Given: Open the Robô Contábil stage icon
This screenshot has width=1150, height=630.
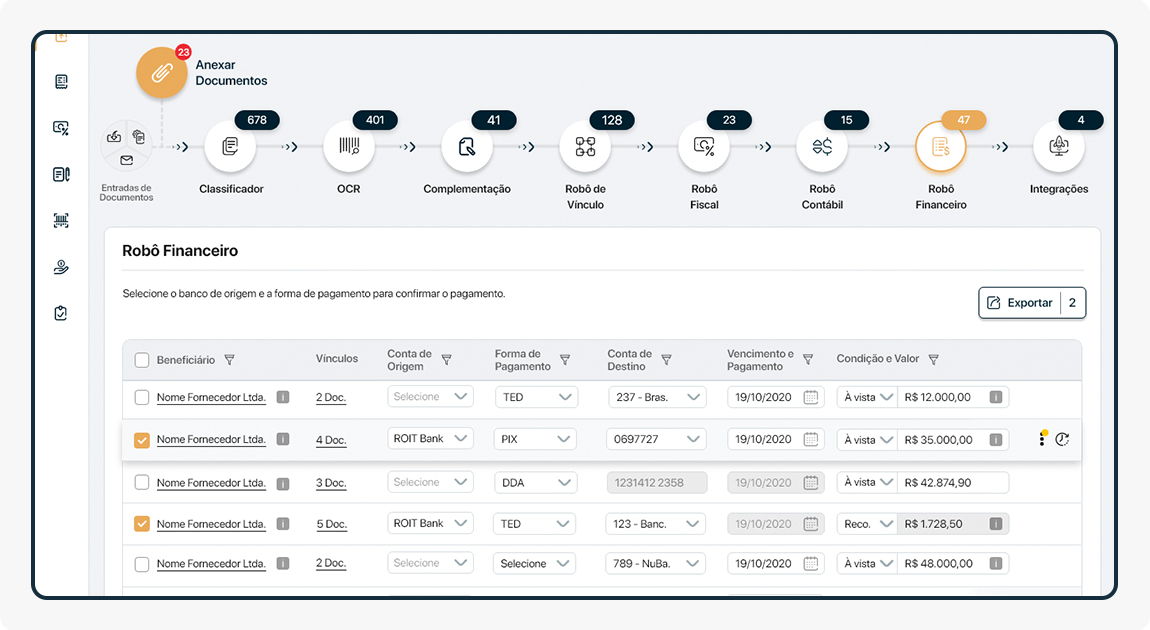Looking at the screenshot, I should pyautogui.click(x=822, y=147).
